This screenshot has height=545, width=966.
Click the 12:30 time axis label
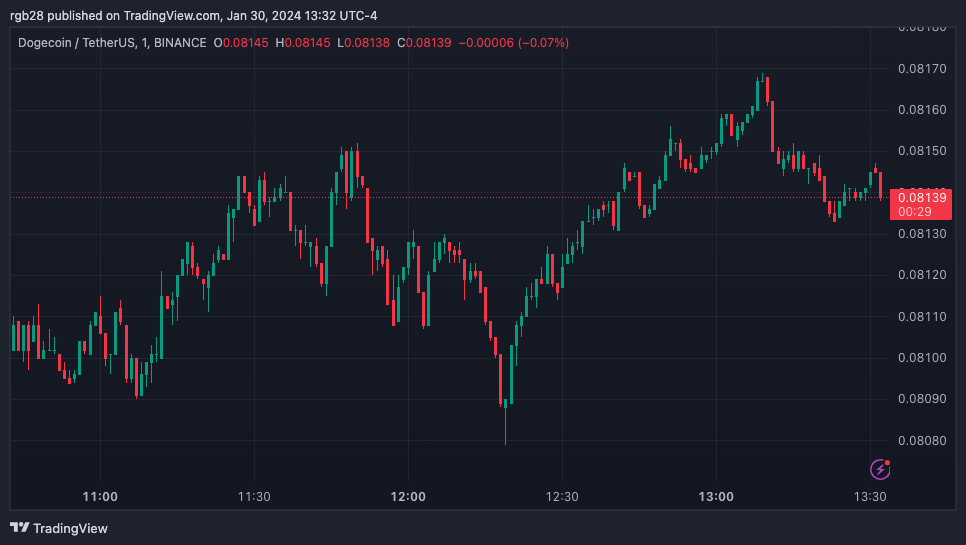[x=562, y=497]
